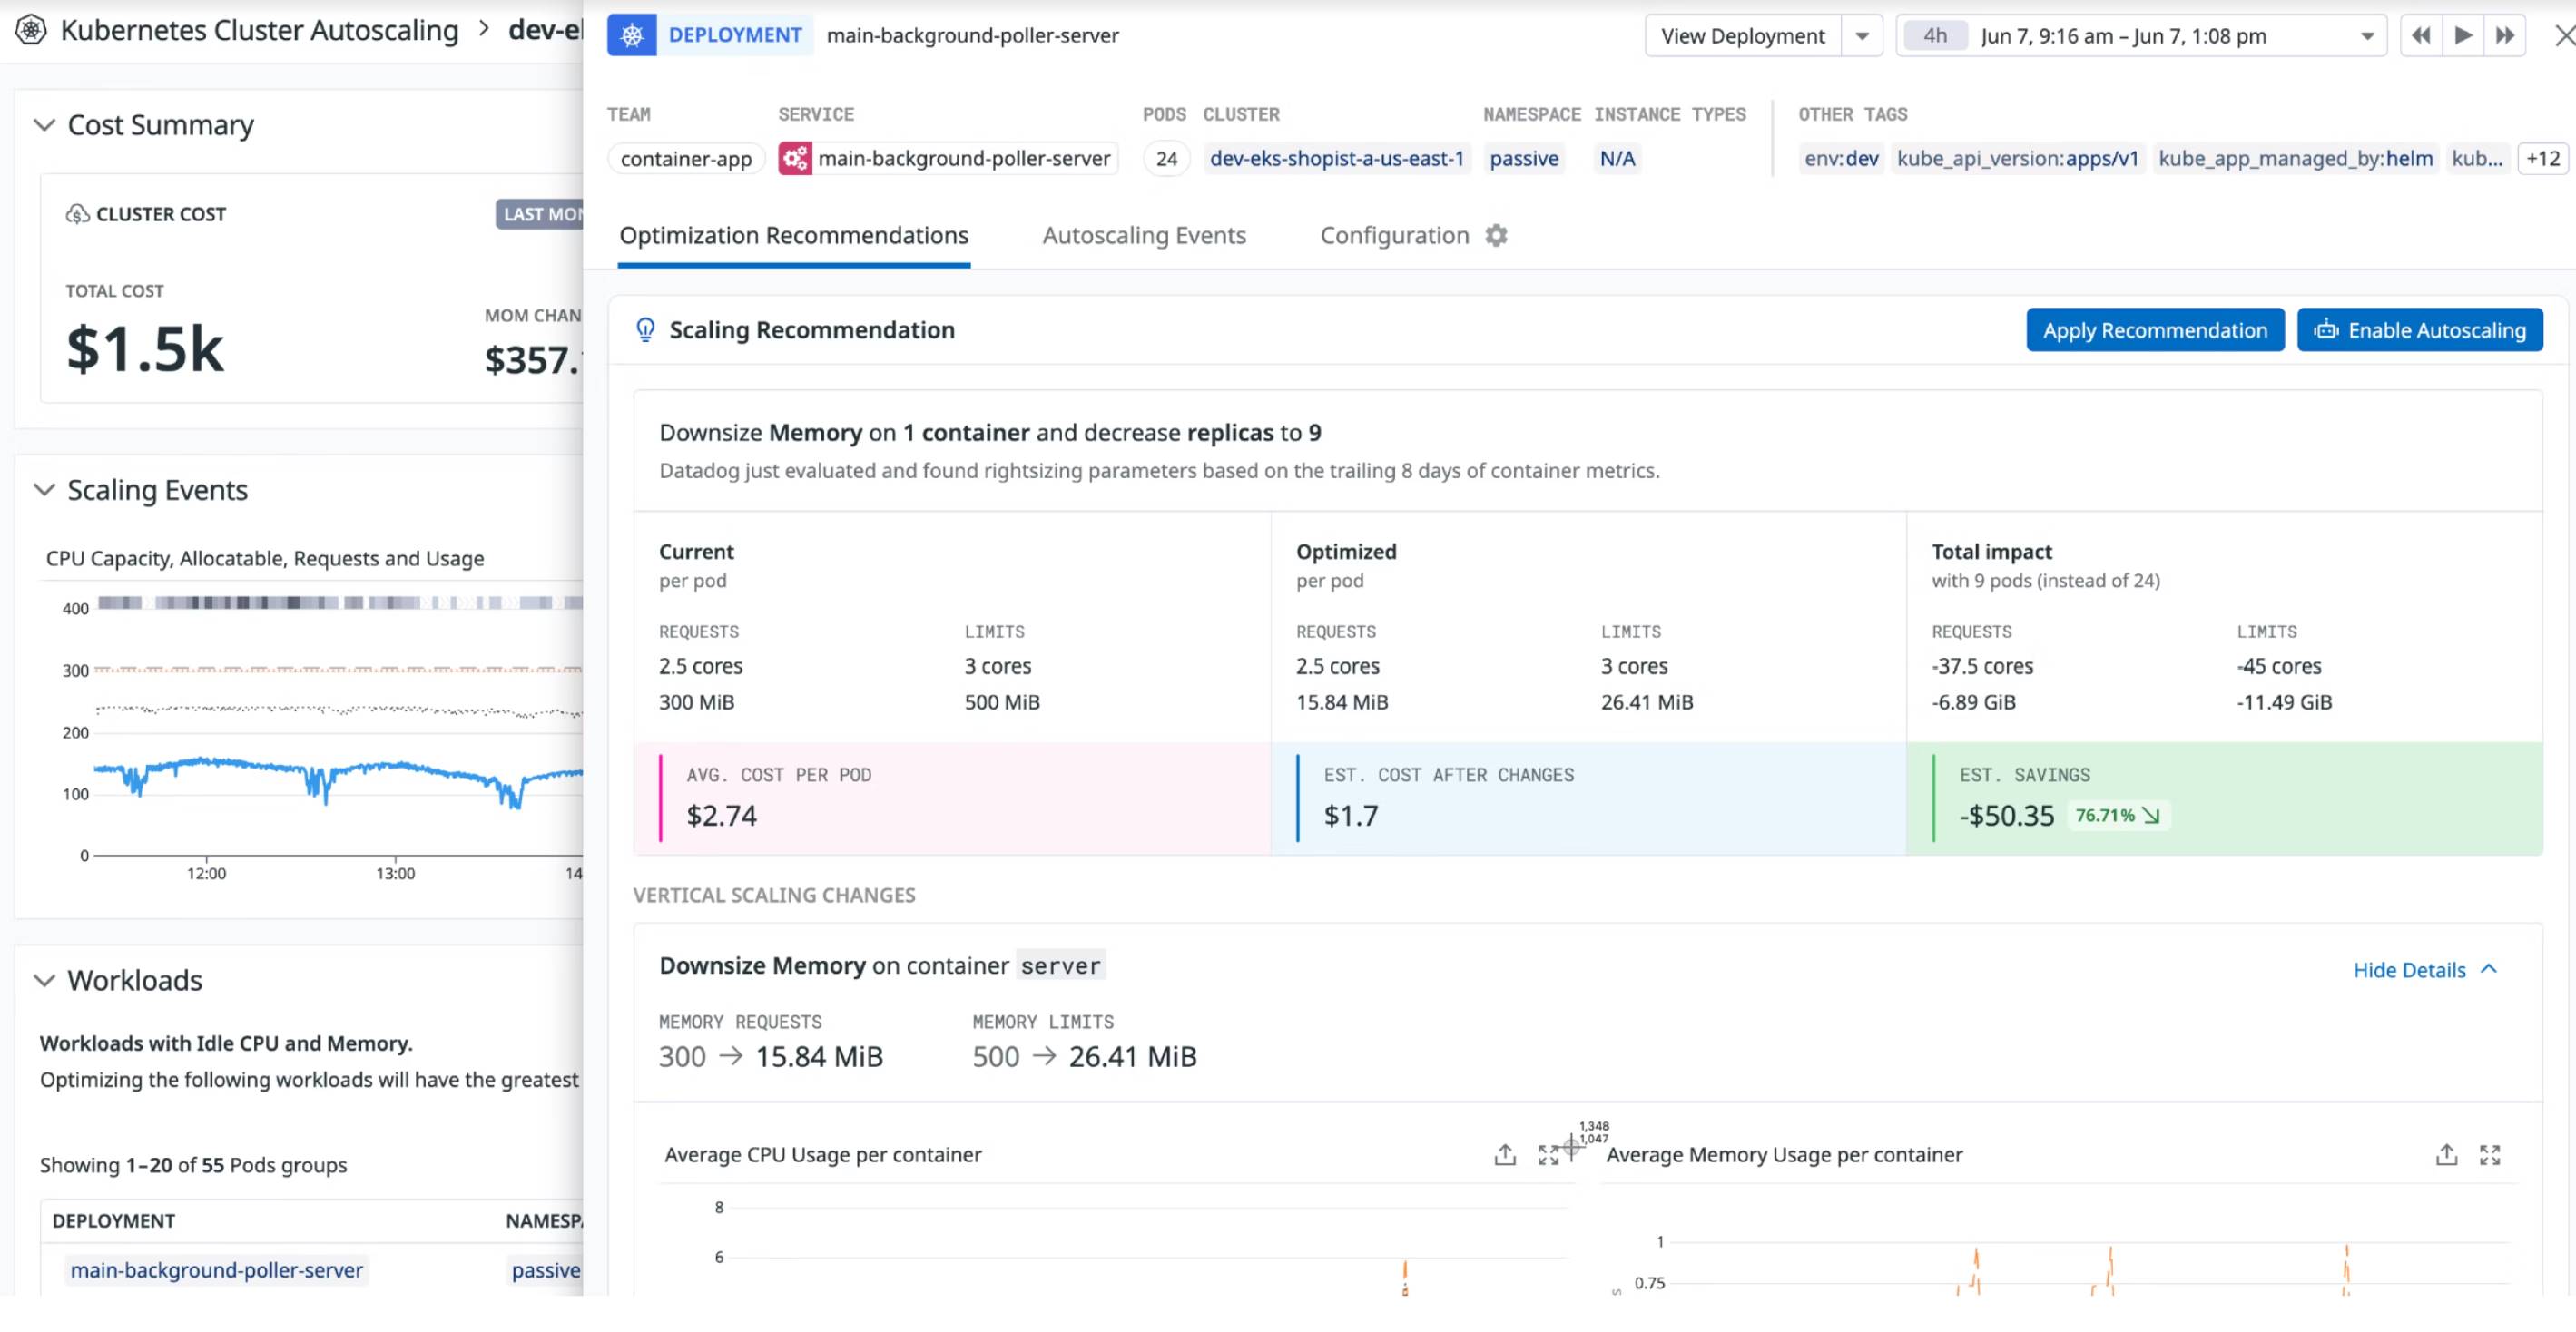Viewport: 2576px width, 1332px height.
Task: Switch to Optimization Recommendations tab
Action: 794,235
